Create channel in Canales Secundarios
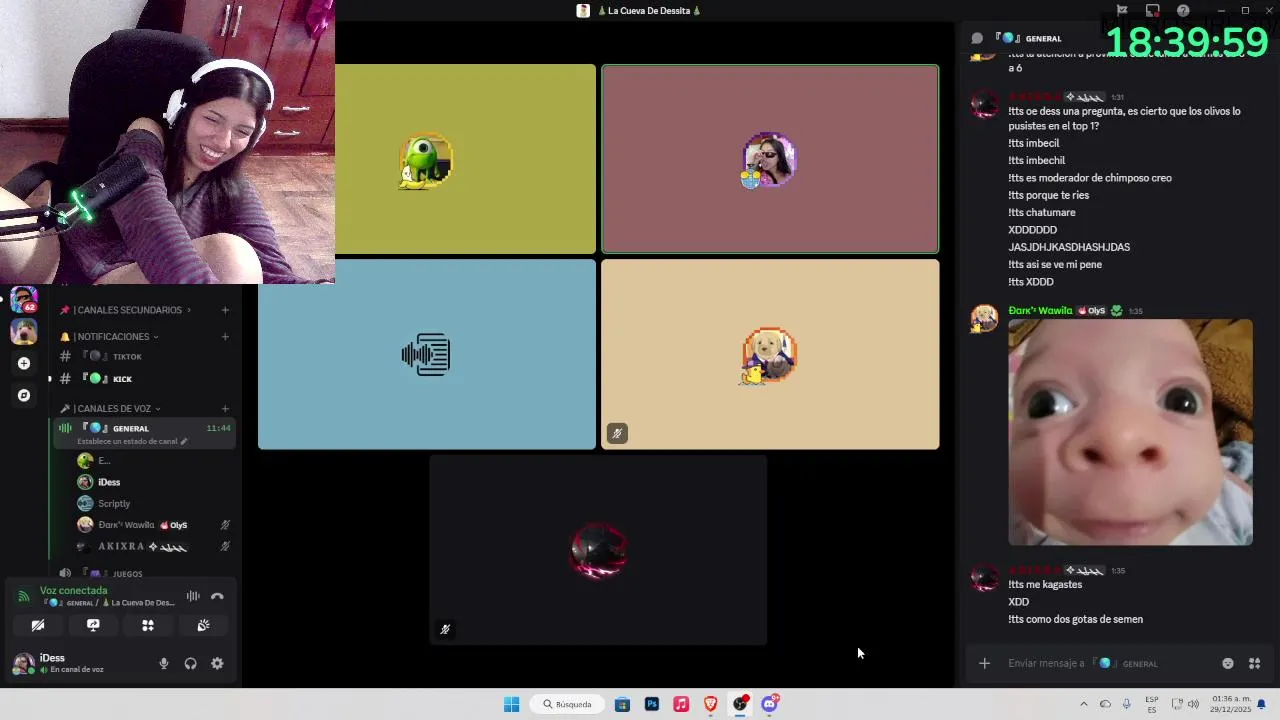The image size is (1280, 720). [225, 310]
